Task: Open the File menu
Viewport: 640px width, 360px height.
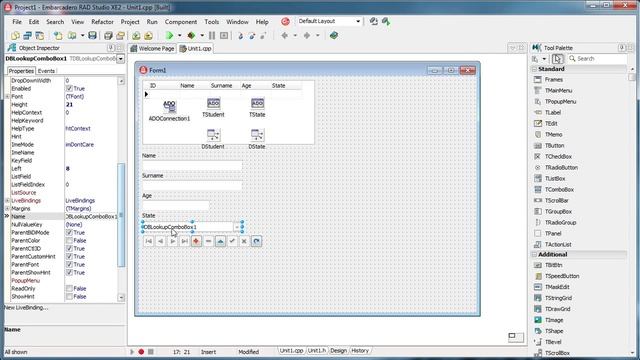Action: pos(17,22)
